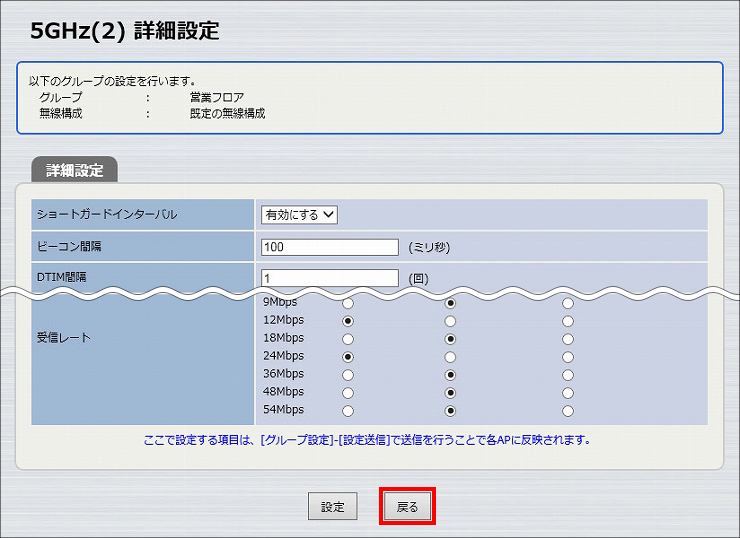Click the (回) unit text
Image resolution: width=740 pixels, height=538 pixels.
[418, 278]
